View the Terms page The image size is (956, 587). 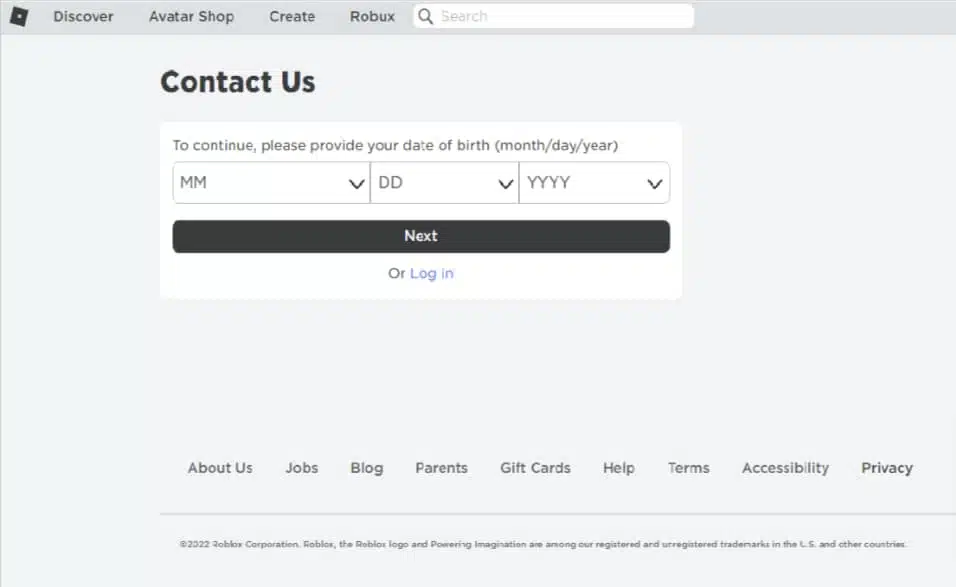pos(688,467)
